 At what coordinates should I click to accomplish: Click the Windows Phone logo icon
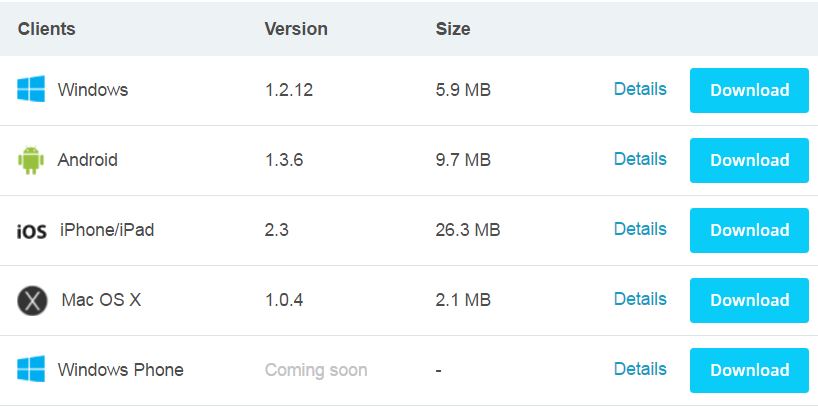31,369
